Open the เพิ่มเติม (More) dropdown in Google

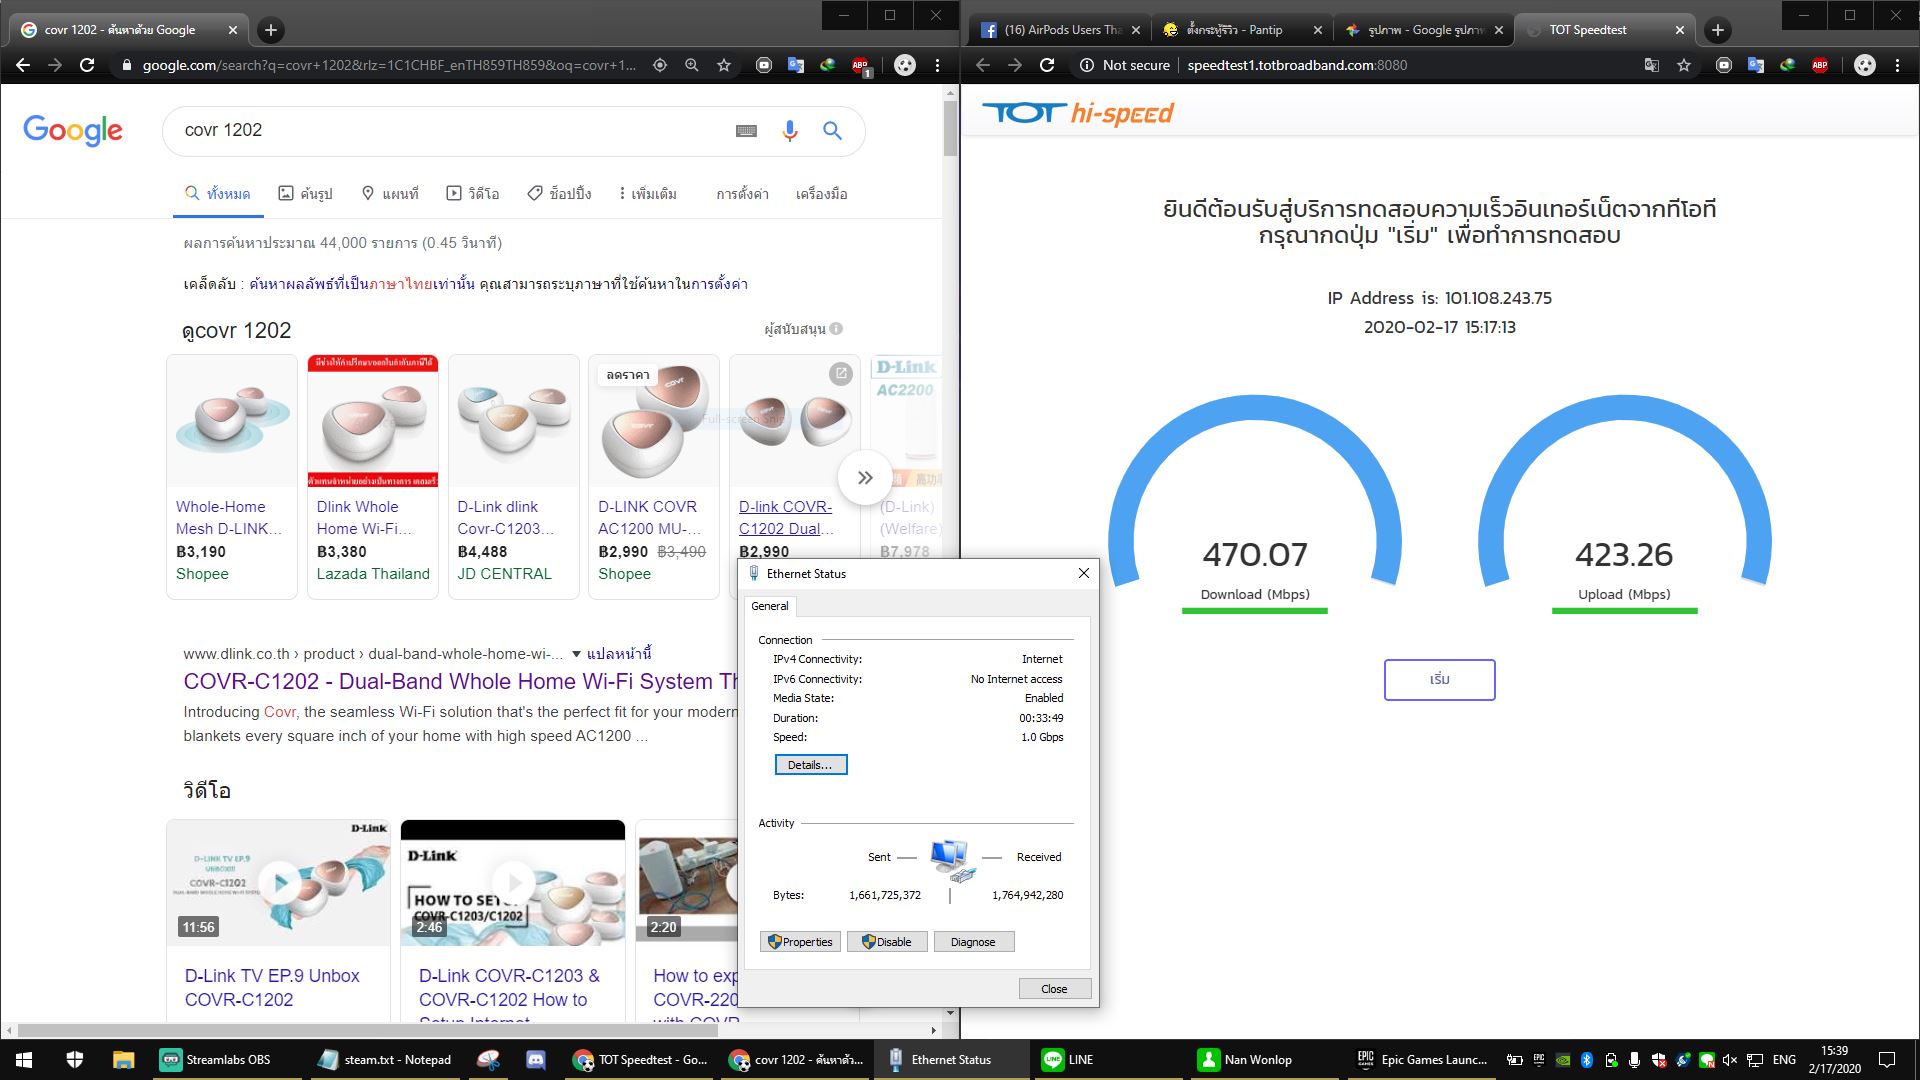pyautogui.click(x=648, y=194)
